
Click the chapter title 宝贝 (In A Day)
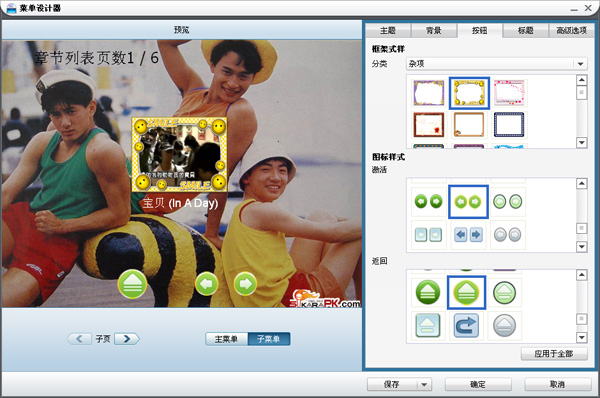(180, 203)
